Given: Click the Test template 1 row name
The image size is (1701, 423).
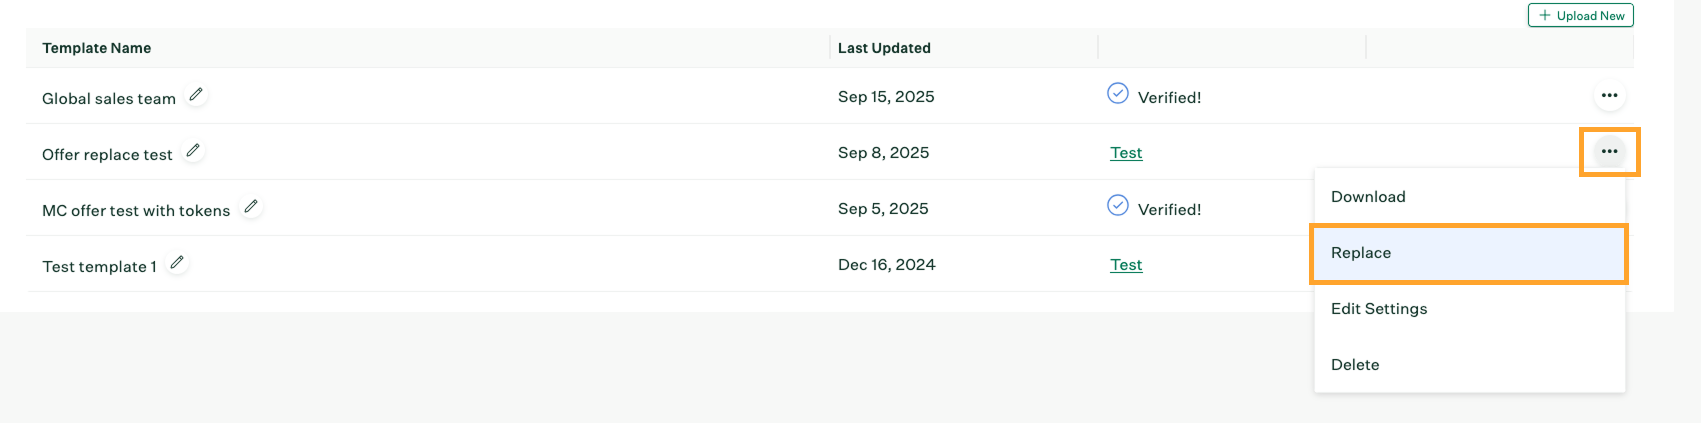Looking at the screenshot, I should (x=99, y=267).
